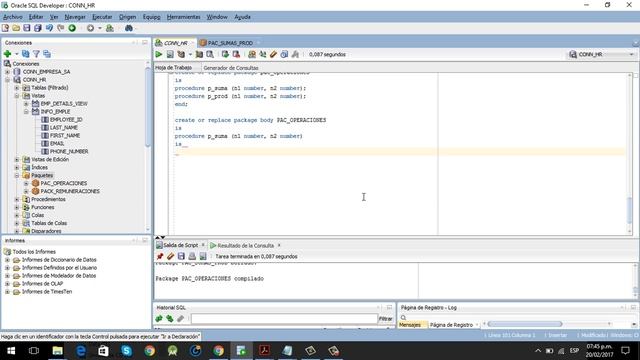640x360 pixels.
Task: Open the Windows notification center icon
Action: point(625,351)
